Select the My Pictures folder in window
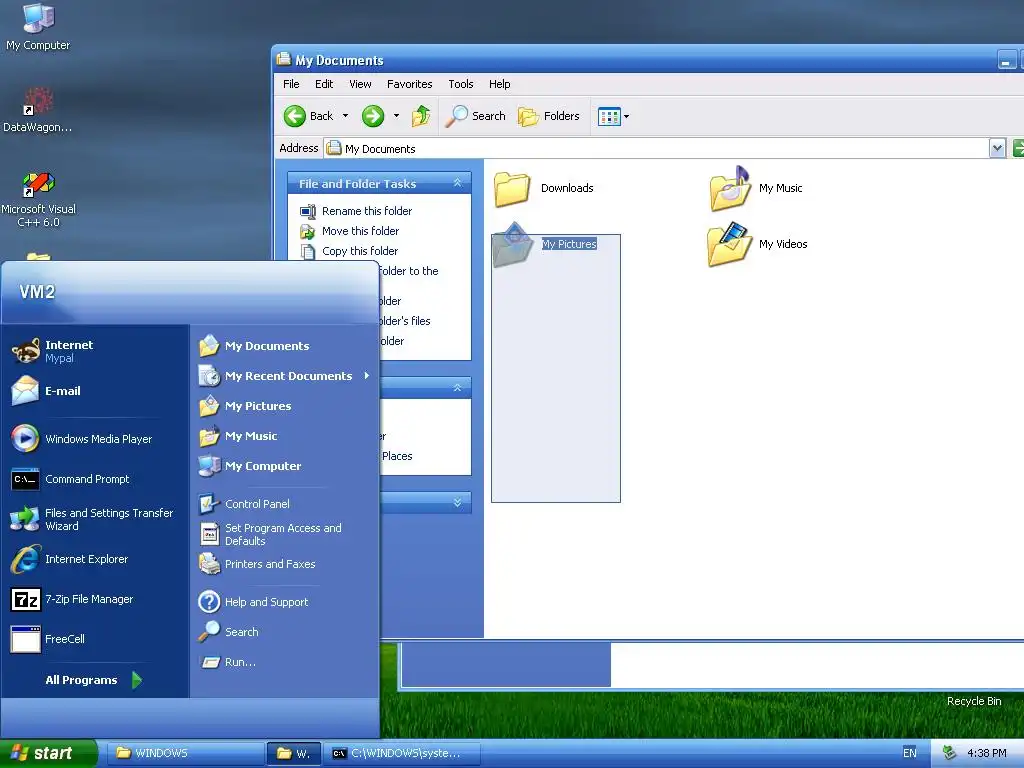 click(x=545, y=244)
